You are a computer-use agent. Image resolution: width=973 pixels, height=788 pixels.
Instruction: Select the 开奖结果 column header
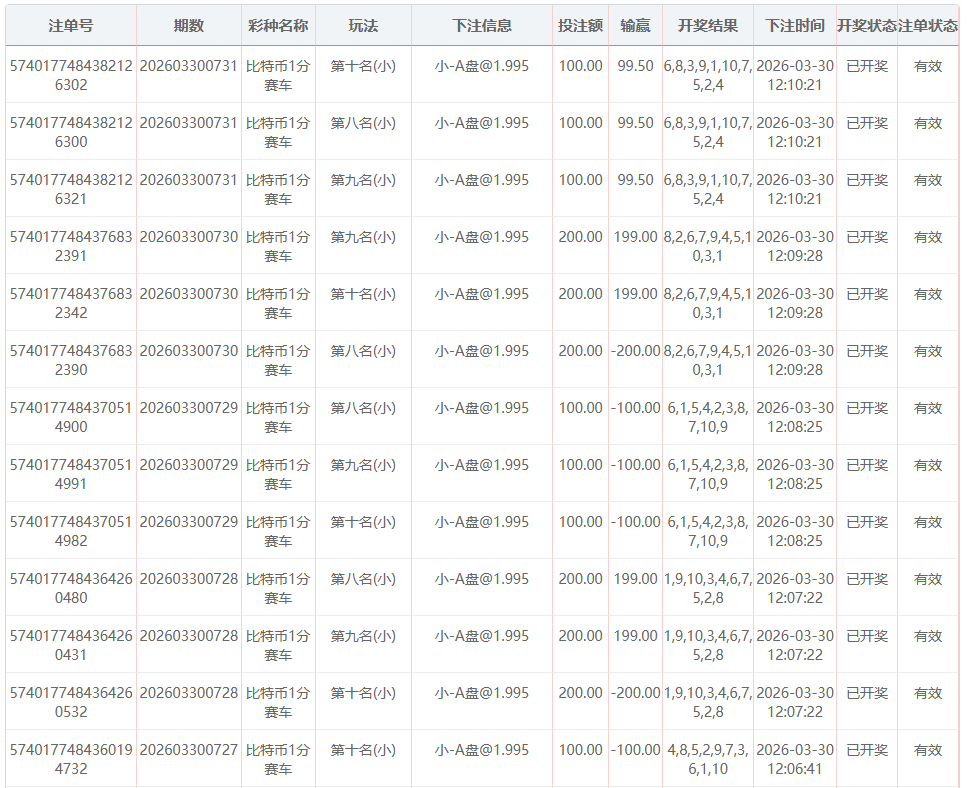pos(708,26)
